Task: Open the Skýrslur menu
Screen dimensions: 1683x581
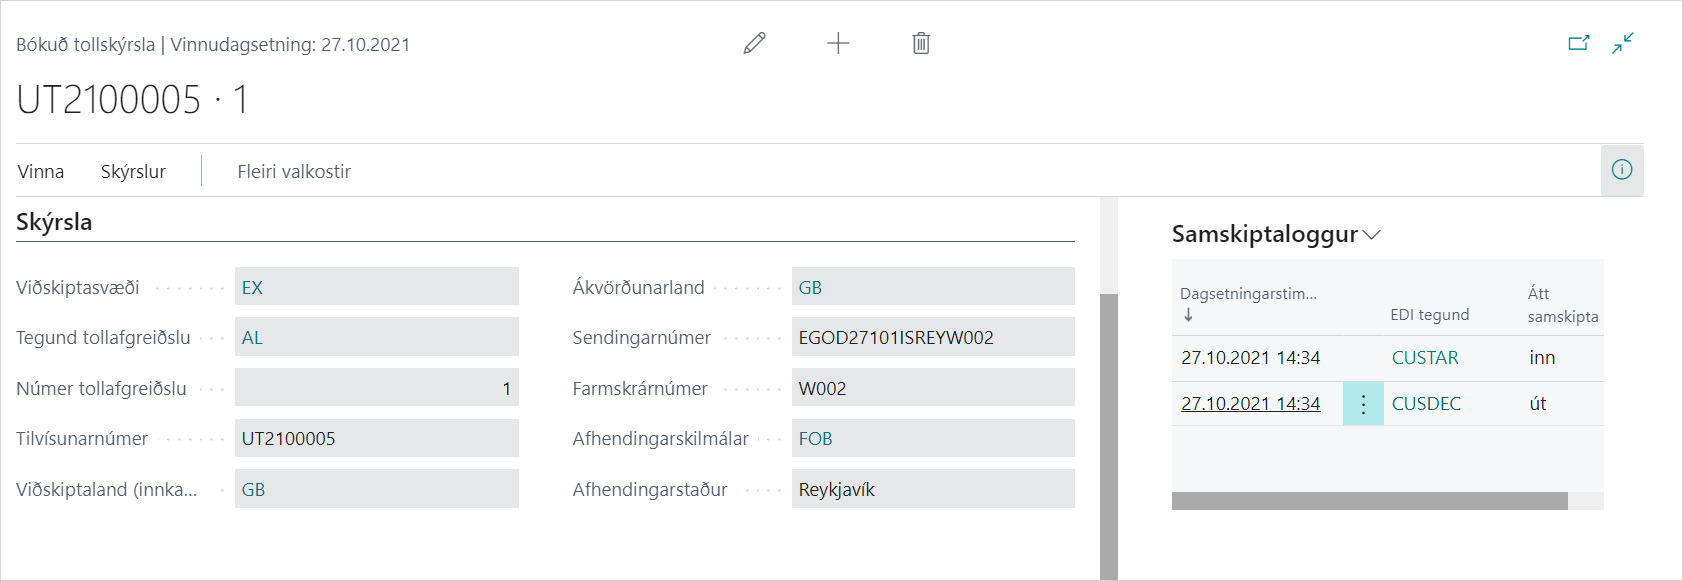Action: point(133,172)
